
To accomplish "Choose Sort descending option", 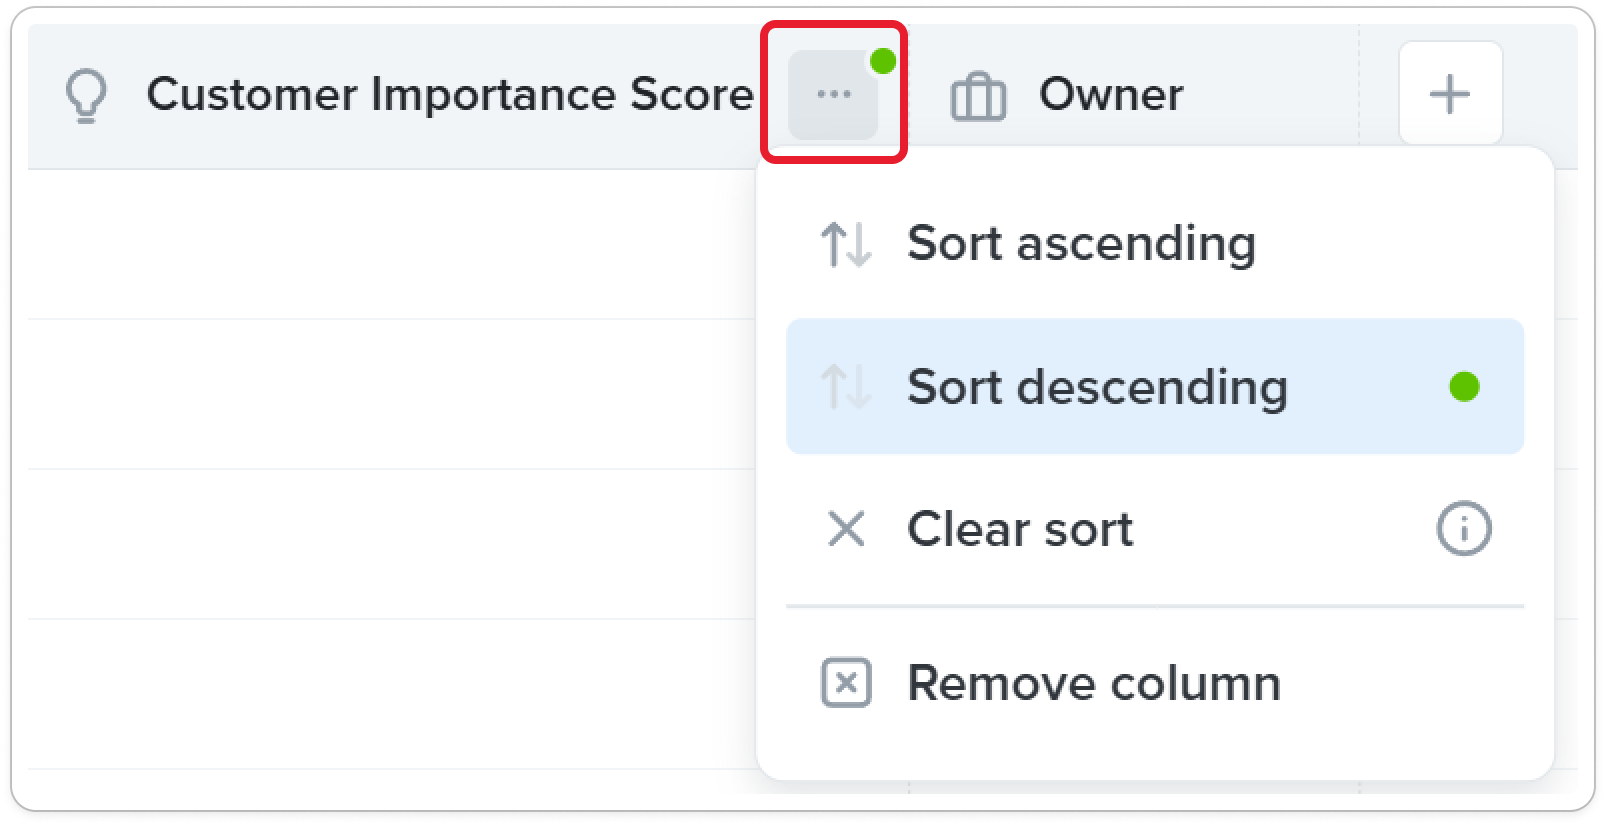I will (x=1155, y=386).
